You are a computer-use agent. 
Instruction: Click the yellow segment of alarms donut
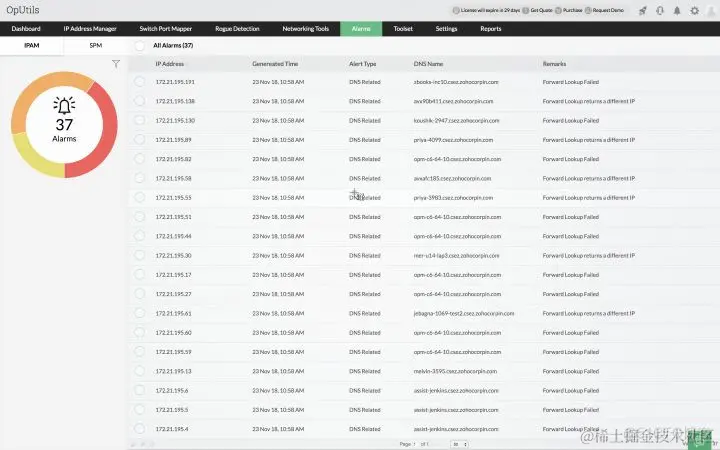coord(30,158)
